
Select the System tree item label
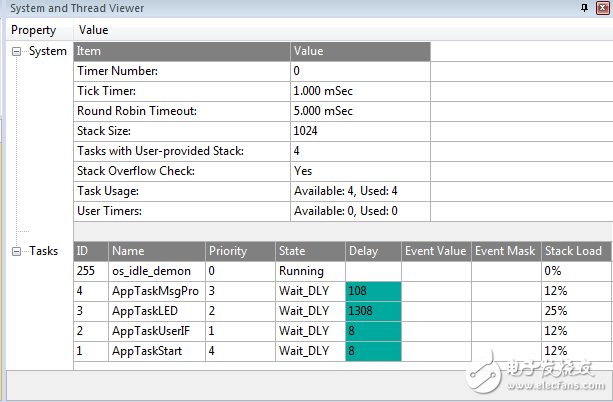[x=48, y=51]
